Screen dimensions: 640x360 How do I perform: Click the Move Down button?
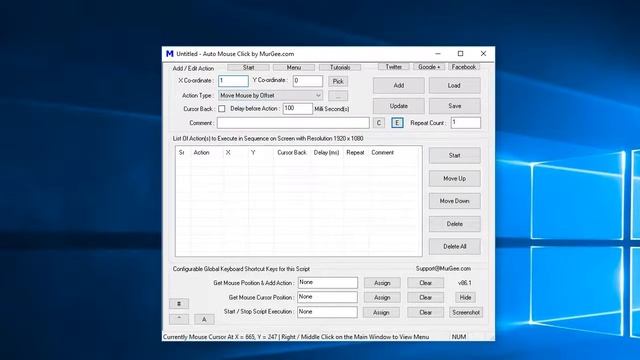point(454,201)
